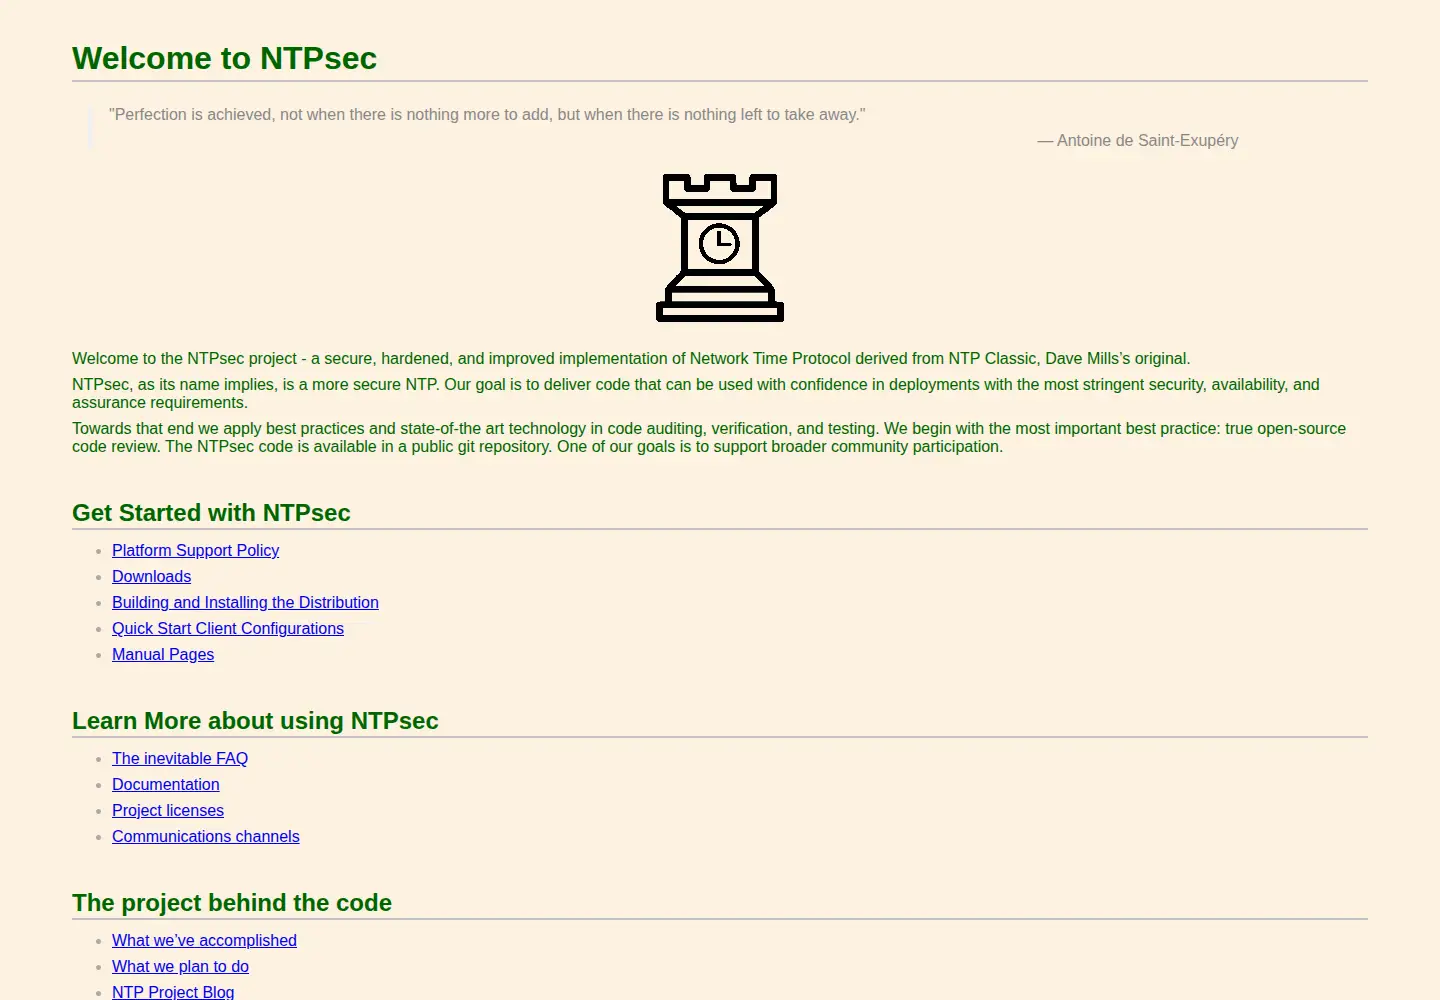The width and height of the screenshot is (1440, 1000).
Task: Read The inevitable FAQ
Action: [180, 758]
